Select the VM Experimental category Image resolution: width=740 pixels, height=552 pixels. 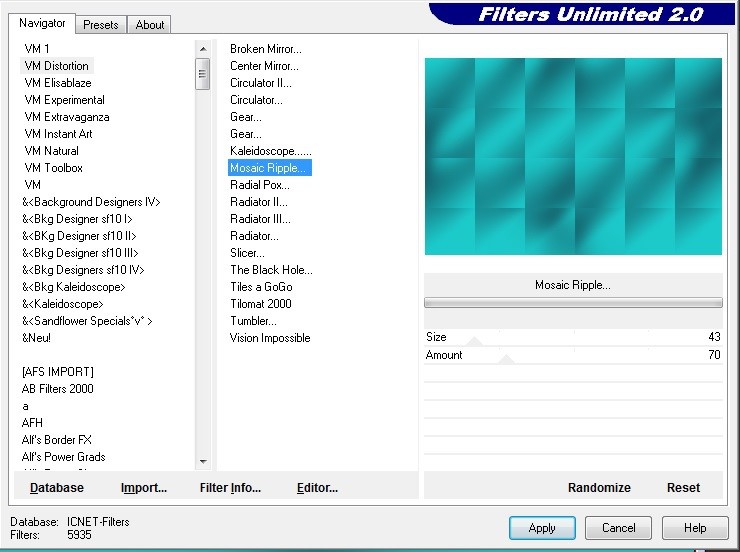[65, 100]
